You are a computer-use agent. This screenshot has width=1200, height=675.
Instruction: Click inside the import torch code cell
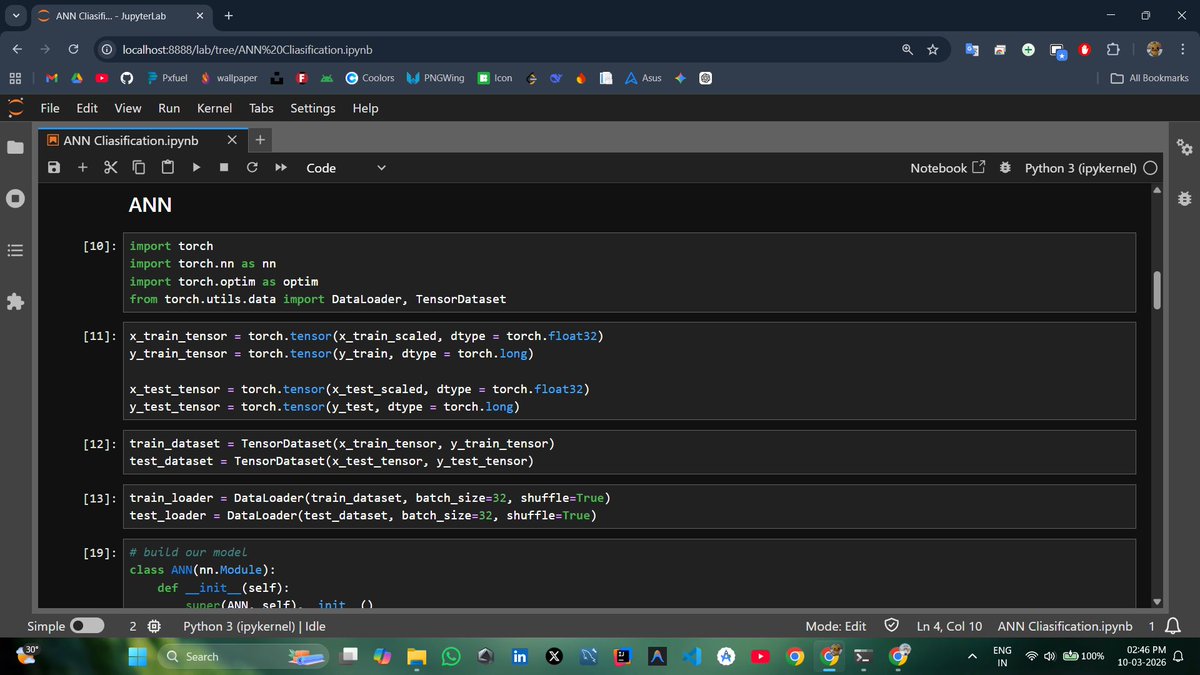tap(630, 272)
